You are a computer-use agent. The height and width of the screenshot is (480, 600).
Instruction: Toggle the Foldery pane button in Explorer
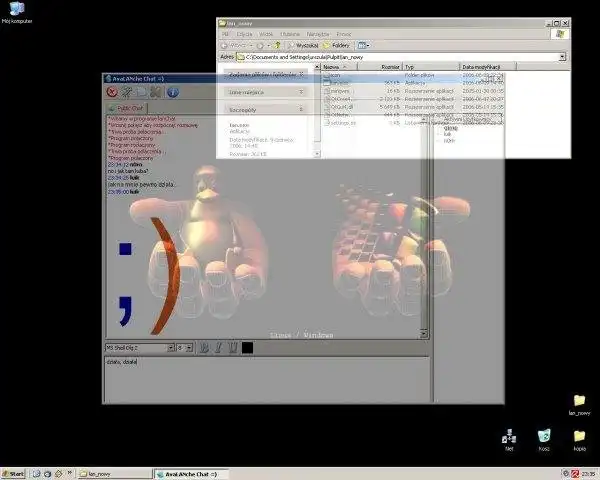[x=336, y=46]
